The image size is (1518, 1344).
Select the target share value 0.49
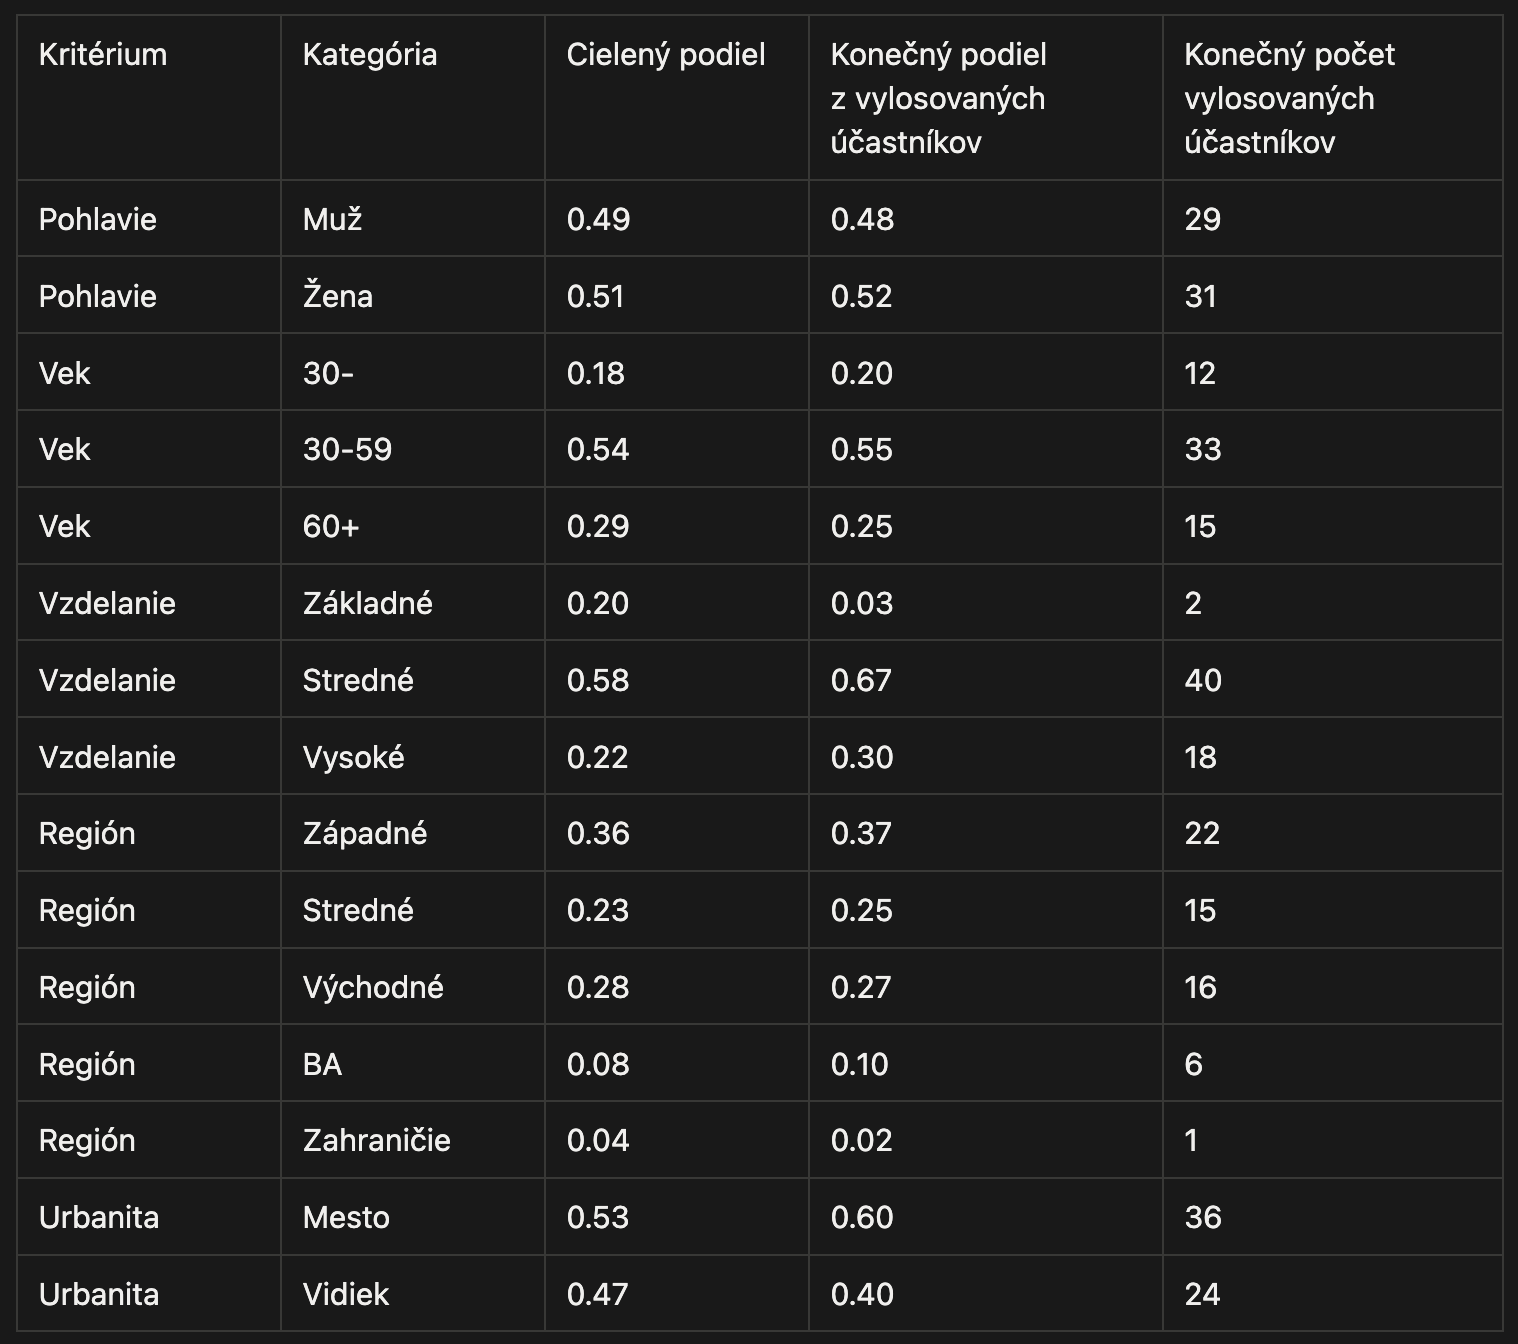pos(598,219)
